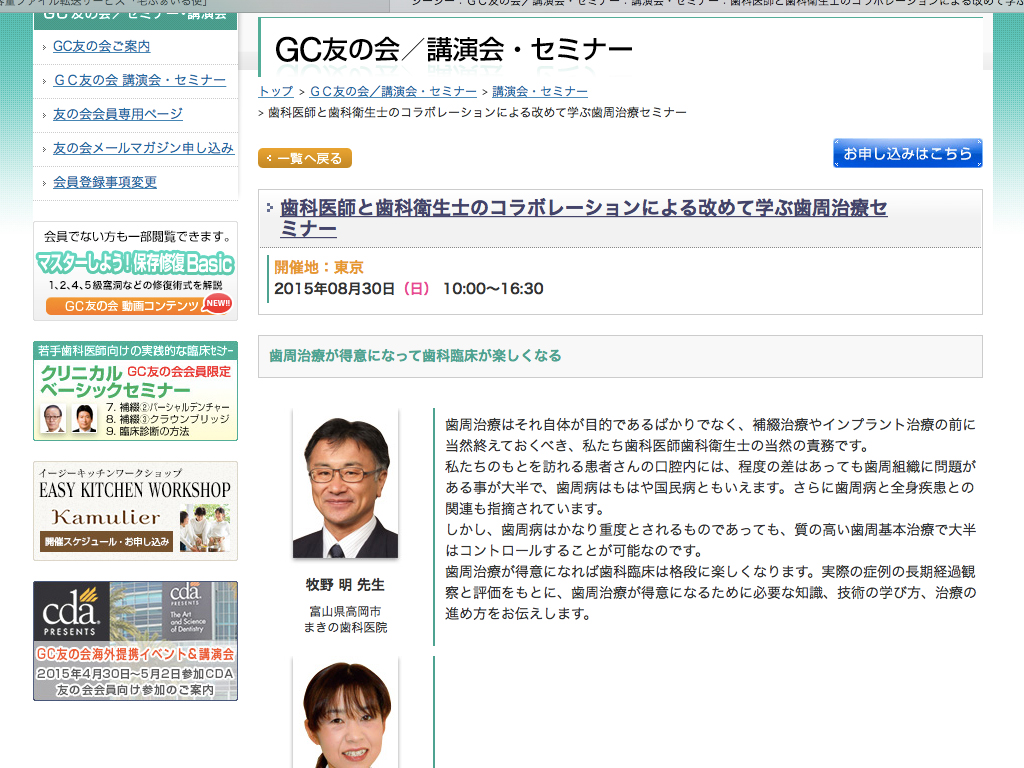Click the まきの歯科医院 text

(x=345, y=628)
